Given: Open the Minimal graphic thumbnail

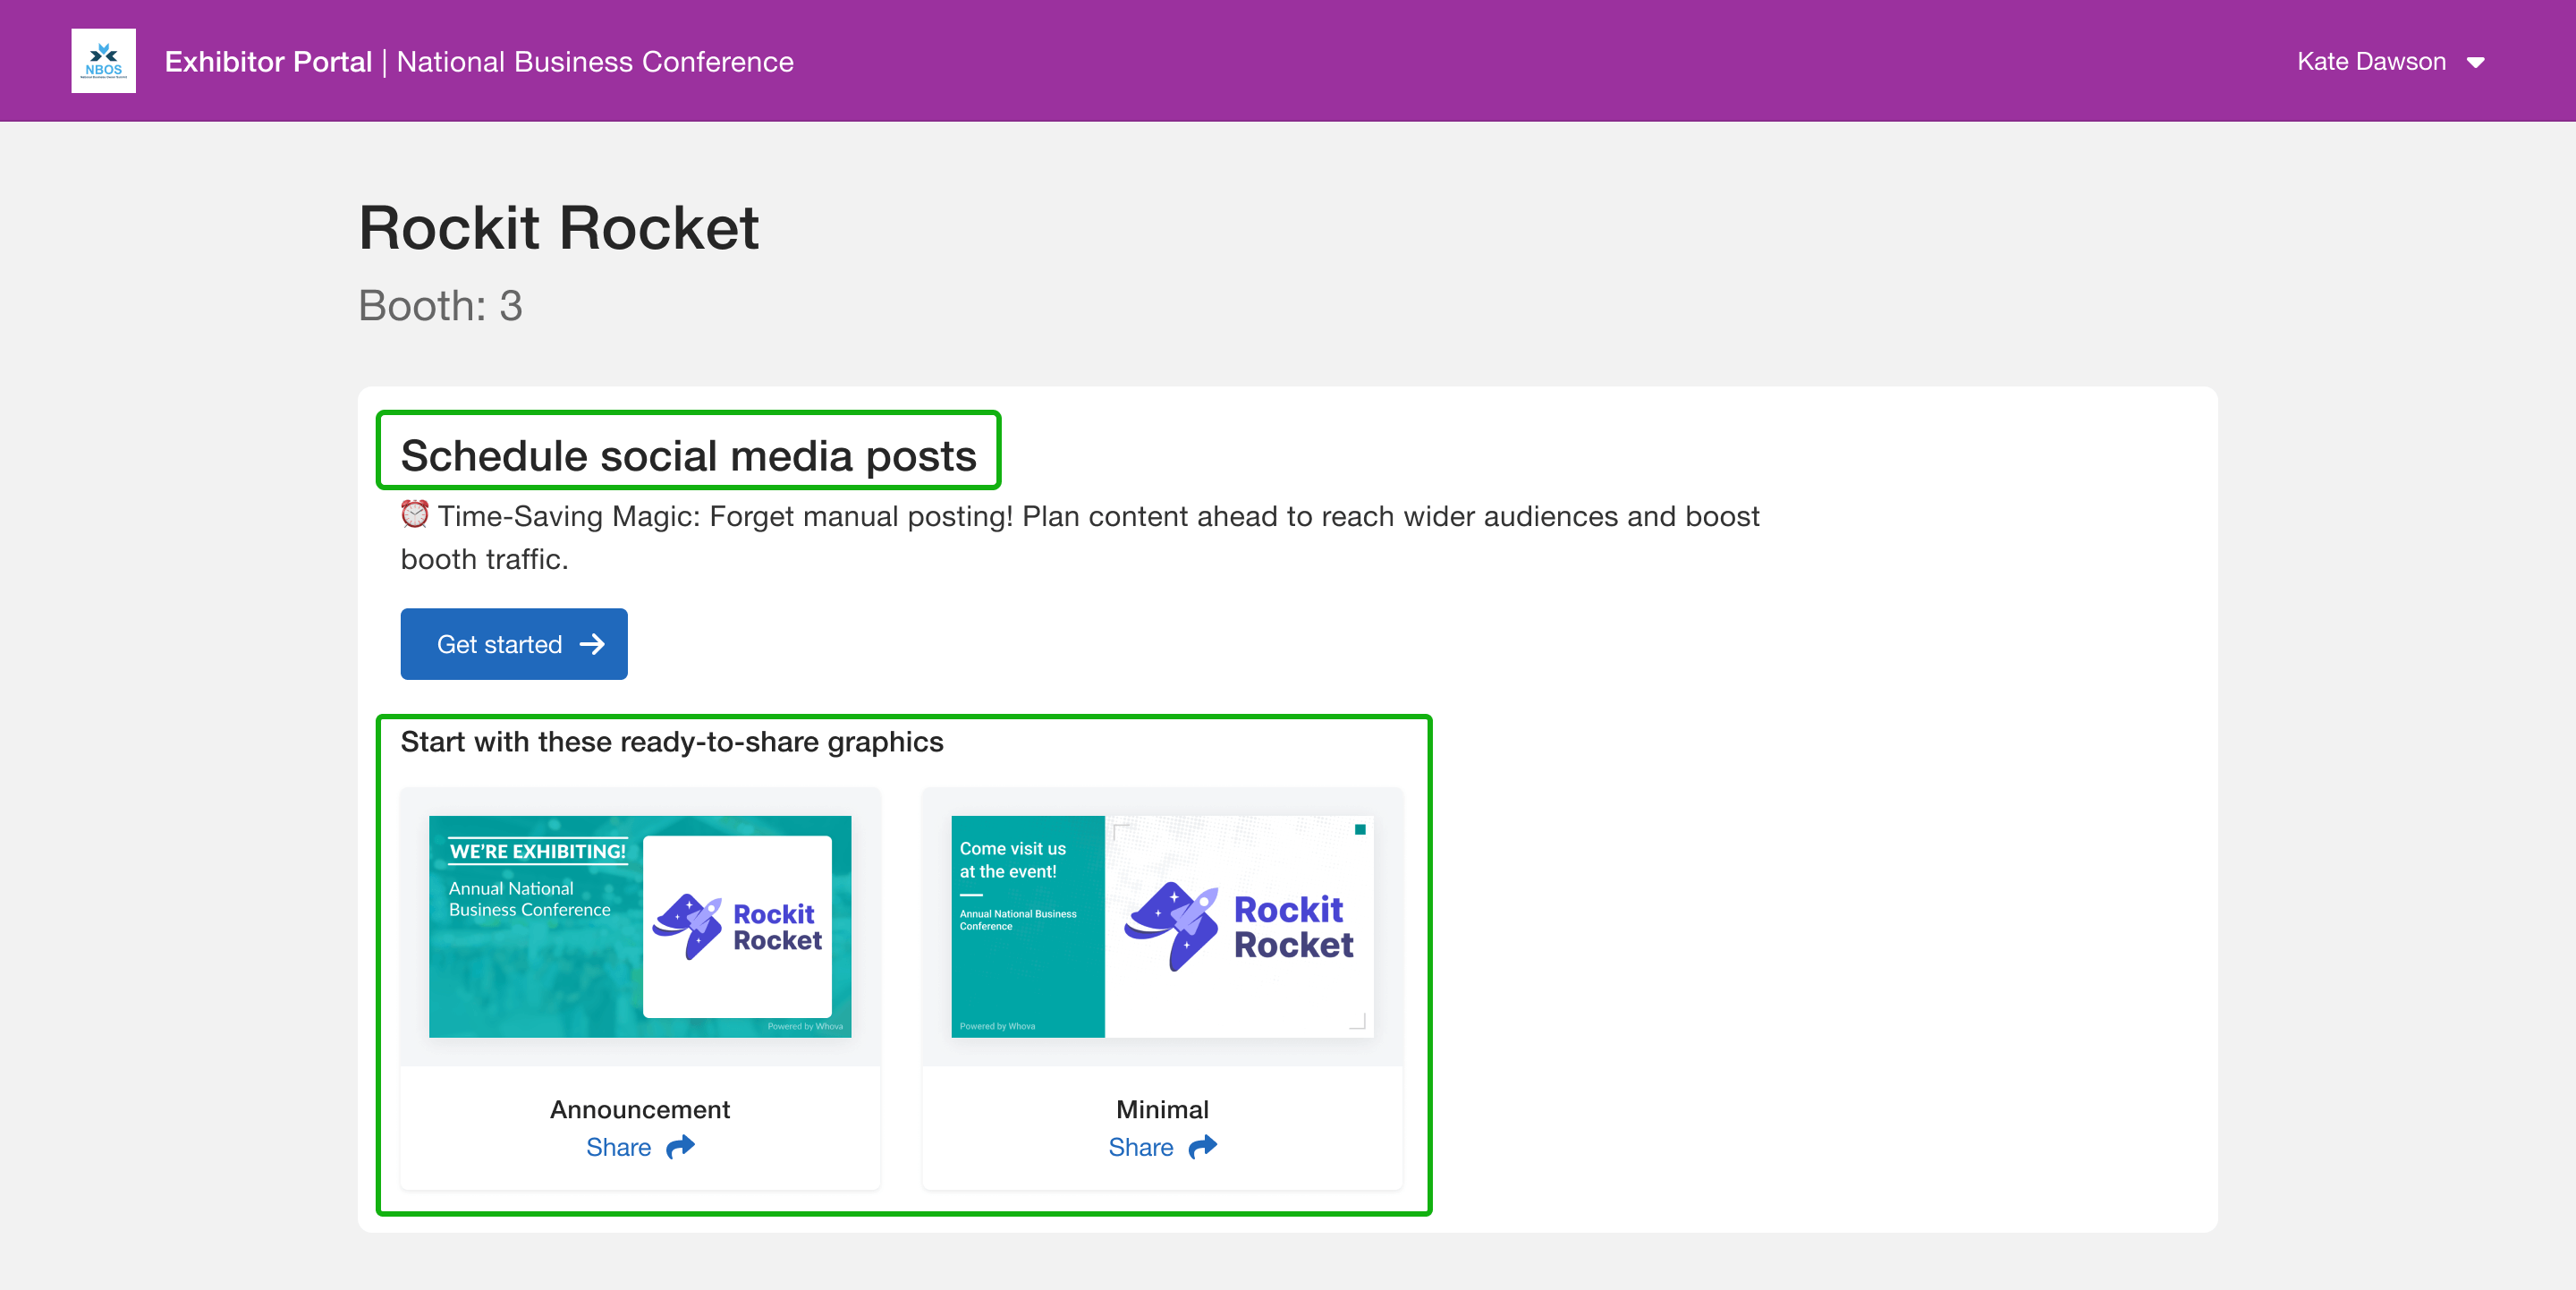Looking at the screenshot, I should (1162, 926).
